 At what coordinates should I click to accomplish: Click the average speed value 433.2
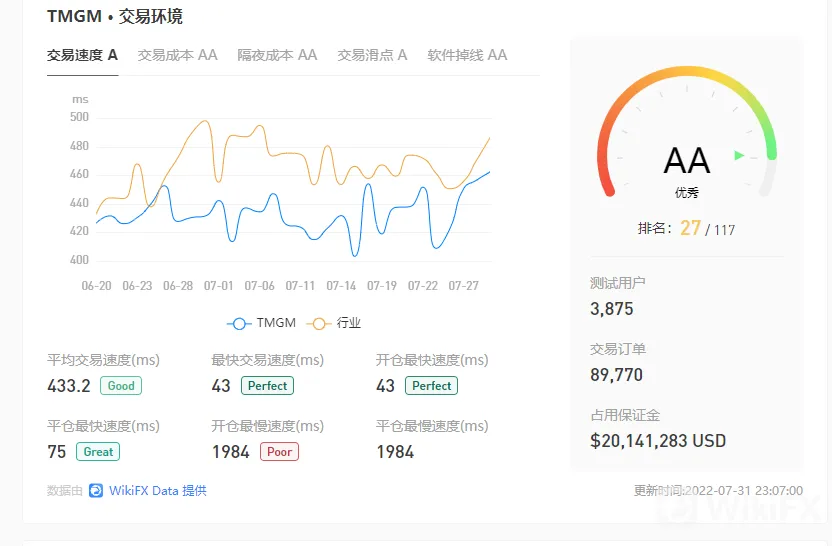69,386
